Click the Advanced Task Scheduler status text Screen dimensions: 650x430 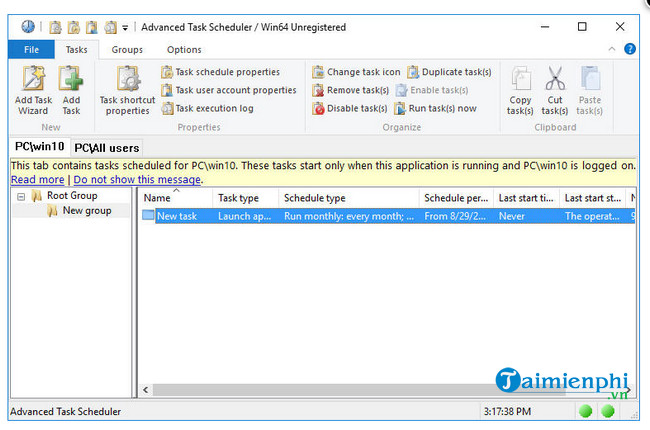(x=65, y=412)
